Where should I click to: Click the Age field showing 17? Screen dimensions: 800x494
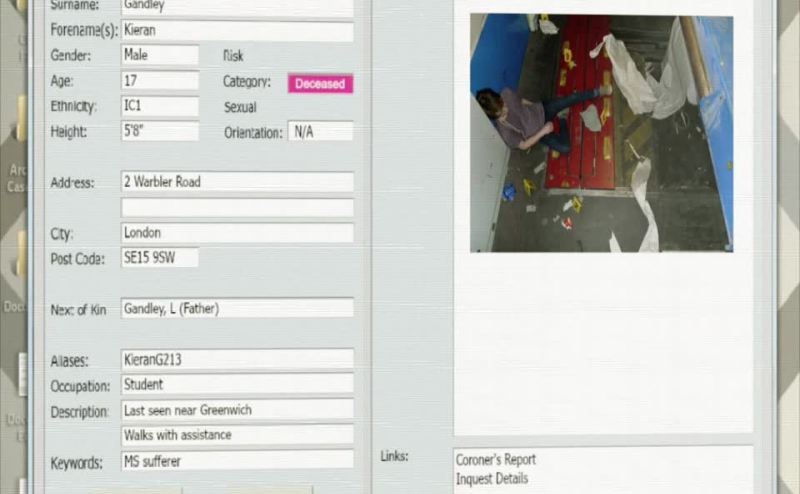(x=160, y=81)
